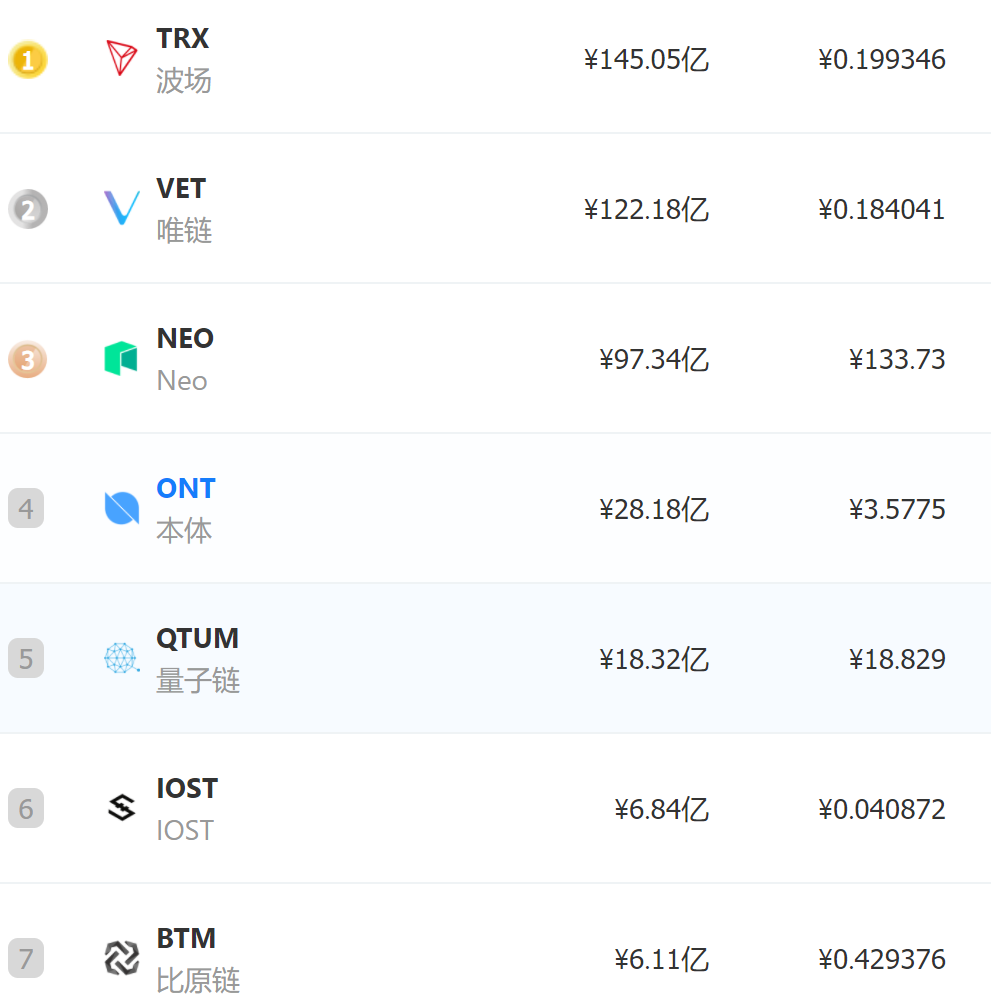Click the gray rank 7 badge
Screen dimensions: 991x1001
point(26,958)
